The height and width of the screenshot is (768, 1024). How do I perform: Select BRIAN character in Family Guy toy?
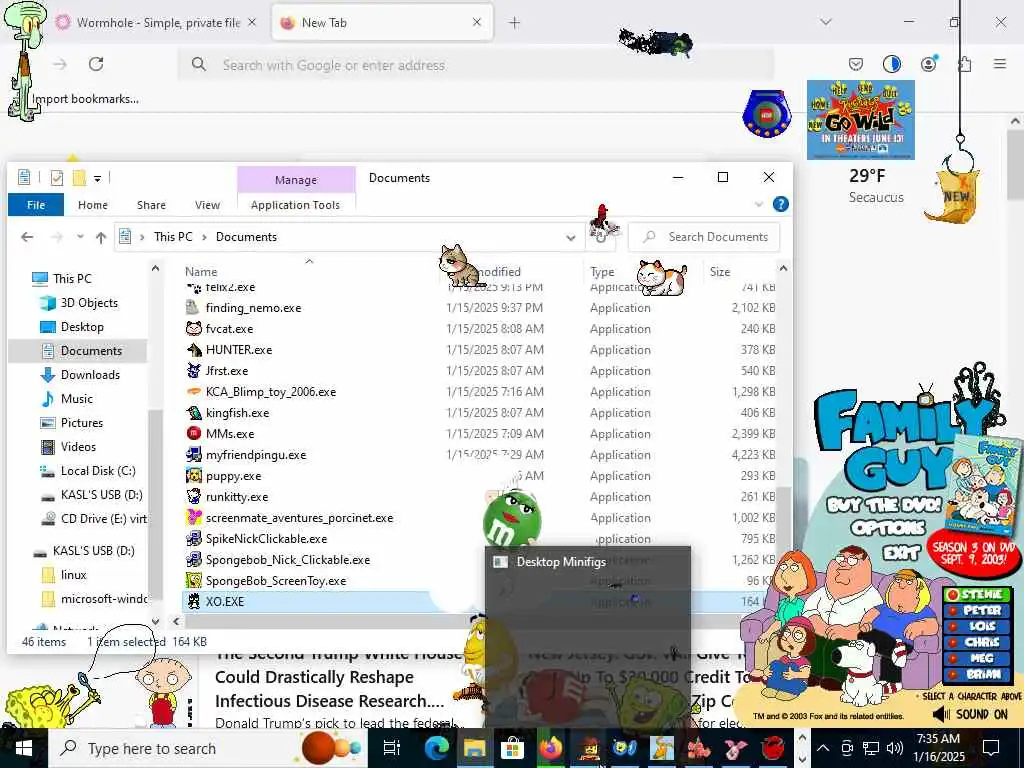coord(977,673)
